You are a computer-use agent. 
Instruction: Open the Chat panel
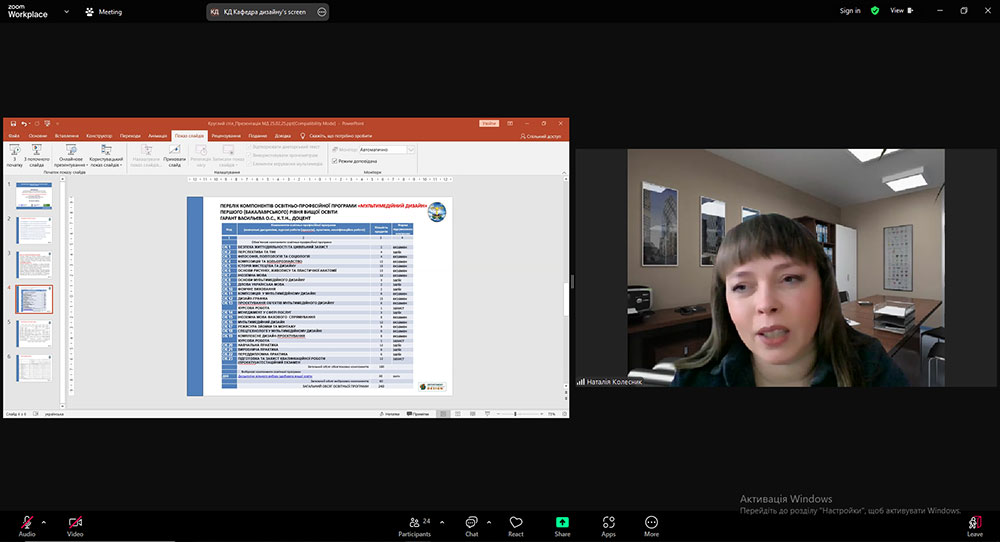[471, 526]
